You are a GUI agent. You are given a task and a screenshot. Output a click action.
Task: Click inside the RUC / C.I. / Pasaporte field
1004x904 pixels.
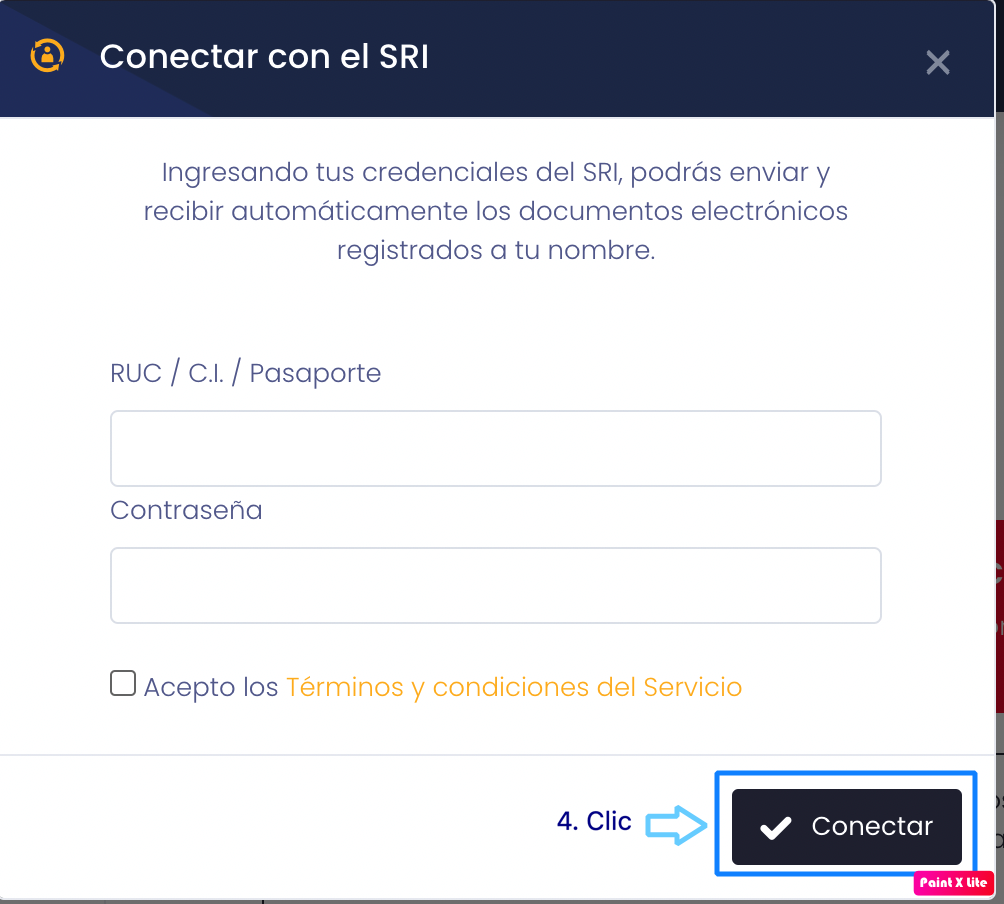[495, 448]
